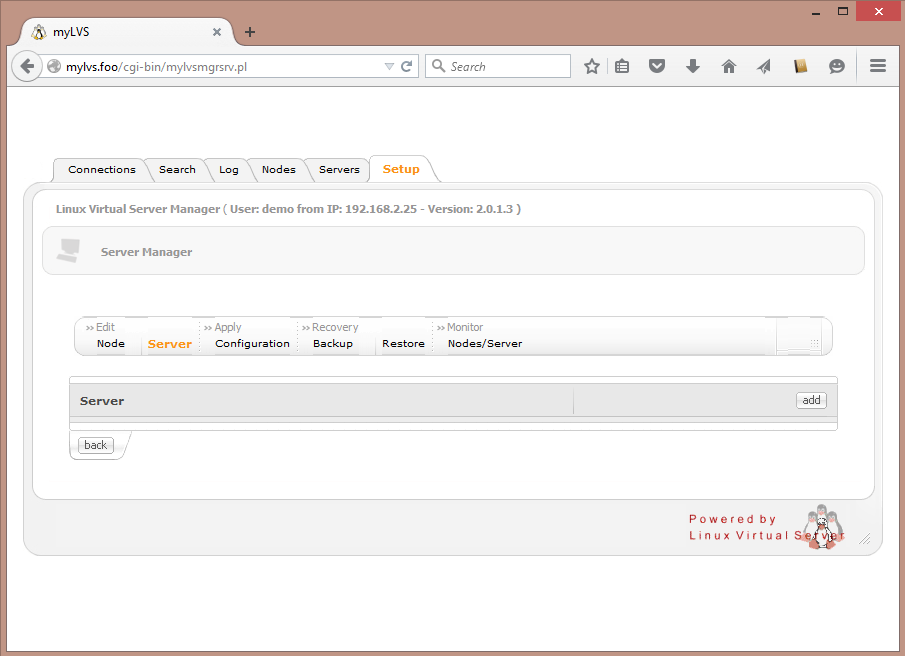
Task: Reload the page with the refresh icon
Action: (407, 67)
